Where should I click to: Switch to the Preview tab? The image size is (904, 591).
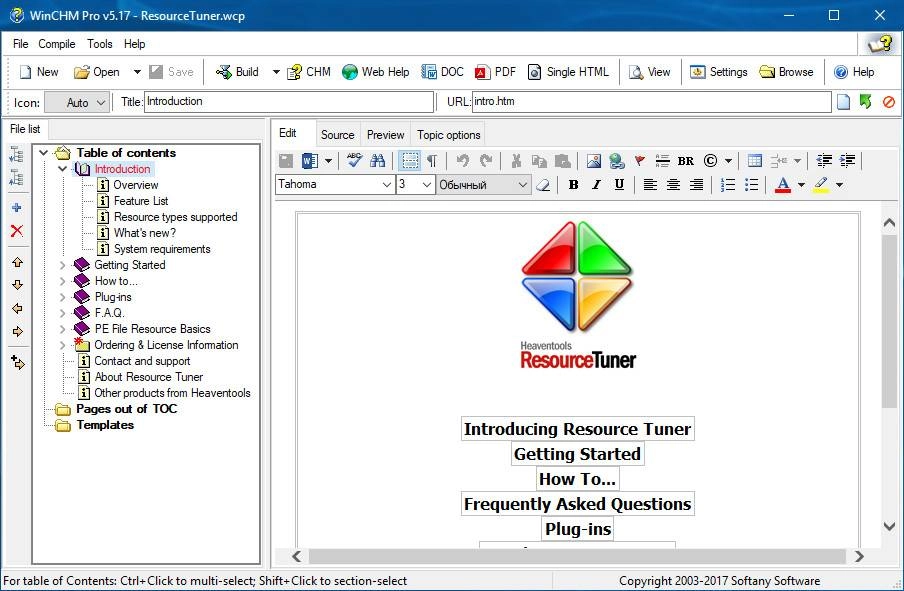[x=385, y=135]
